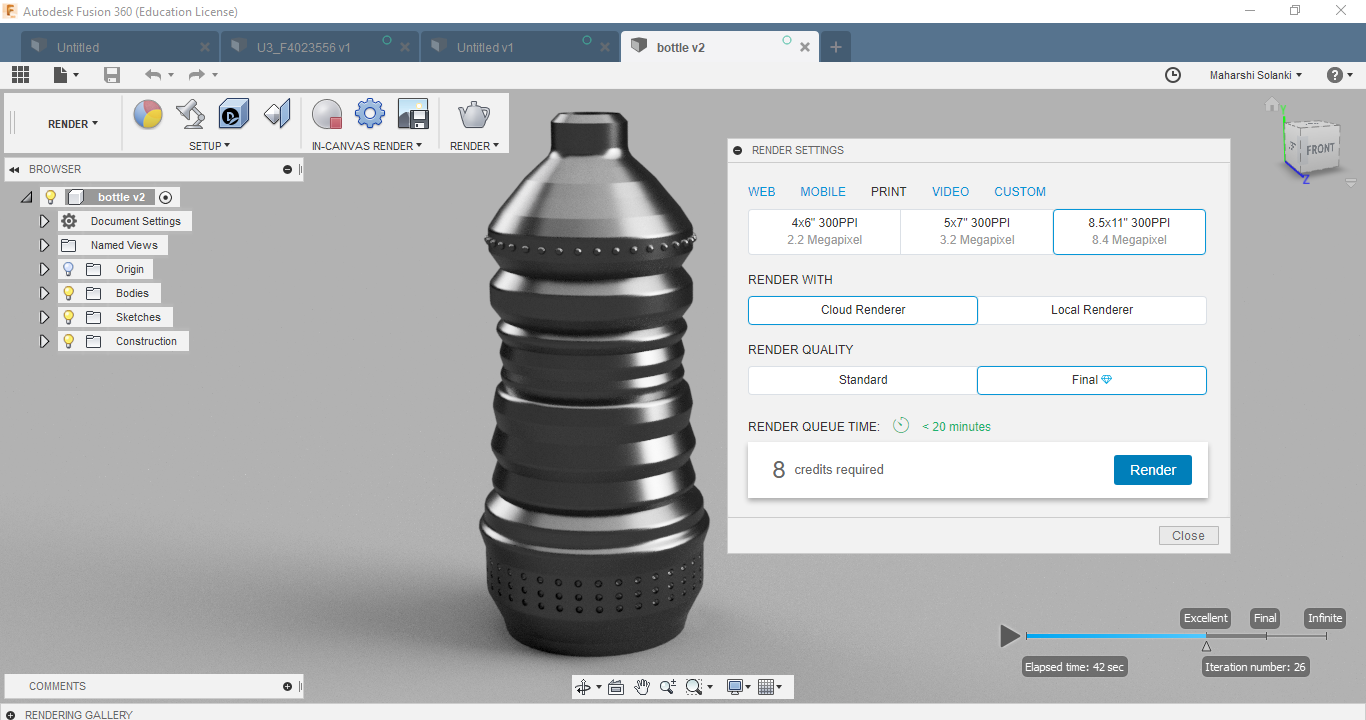Screen dimensions: 1366x720
Task: Open the Help question mark icon
Action: [x=1334, y=75]
